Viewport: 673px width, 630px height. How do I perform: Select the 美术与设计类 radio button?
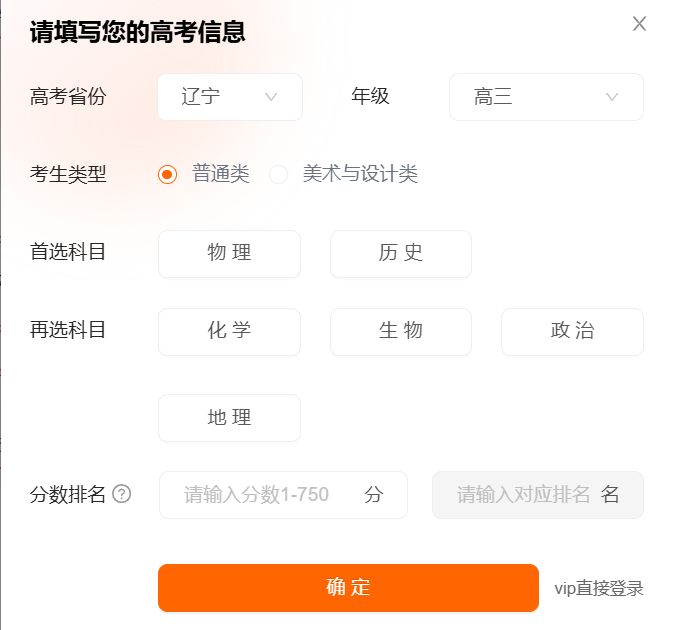tap(278, 174)
